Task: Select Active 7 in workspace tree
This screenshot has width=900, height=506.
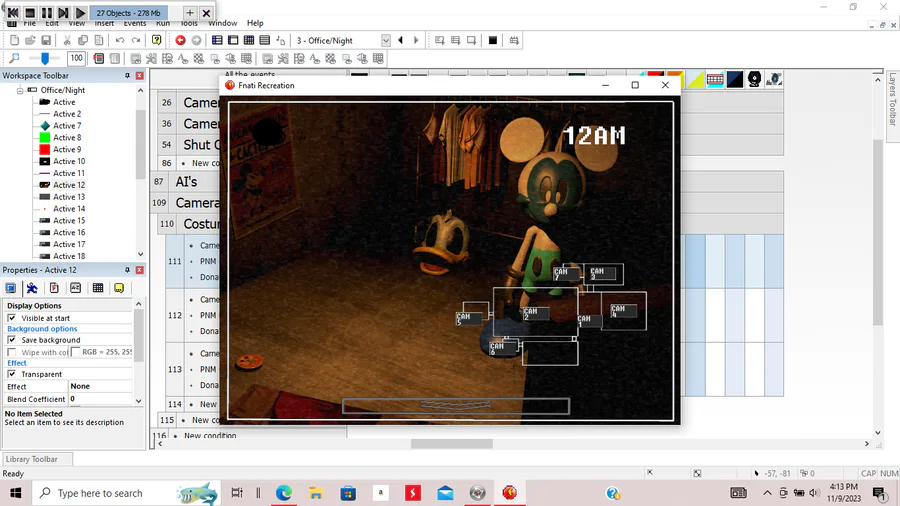Action: (67, 126)
